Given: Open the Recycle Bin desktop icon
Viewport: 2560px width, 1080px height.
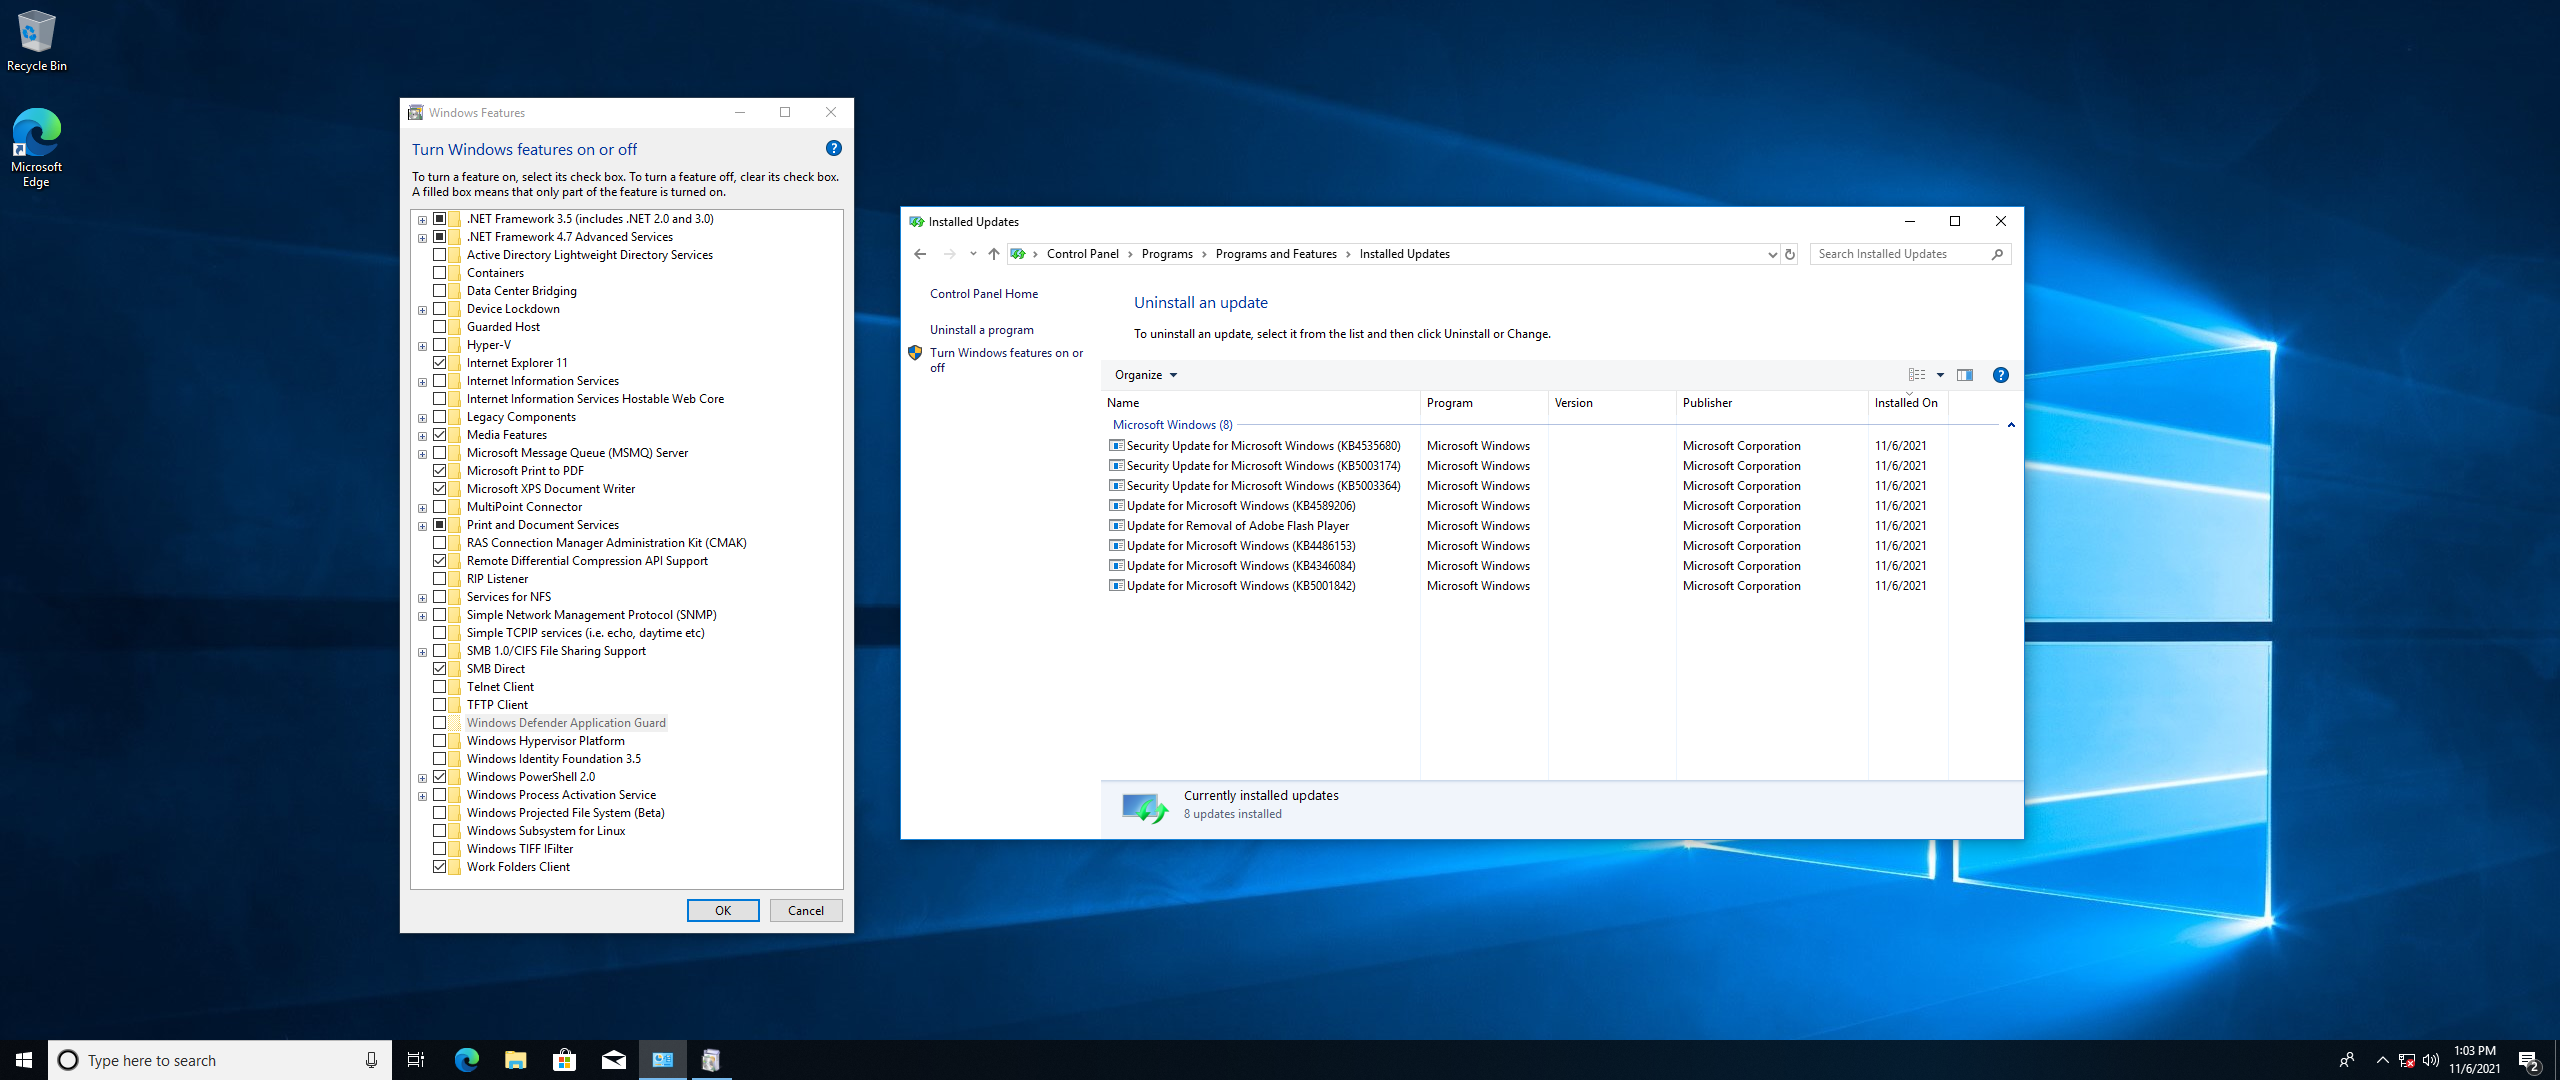Looking at the screenshot, I should tap(36, 40).
